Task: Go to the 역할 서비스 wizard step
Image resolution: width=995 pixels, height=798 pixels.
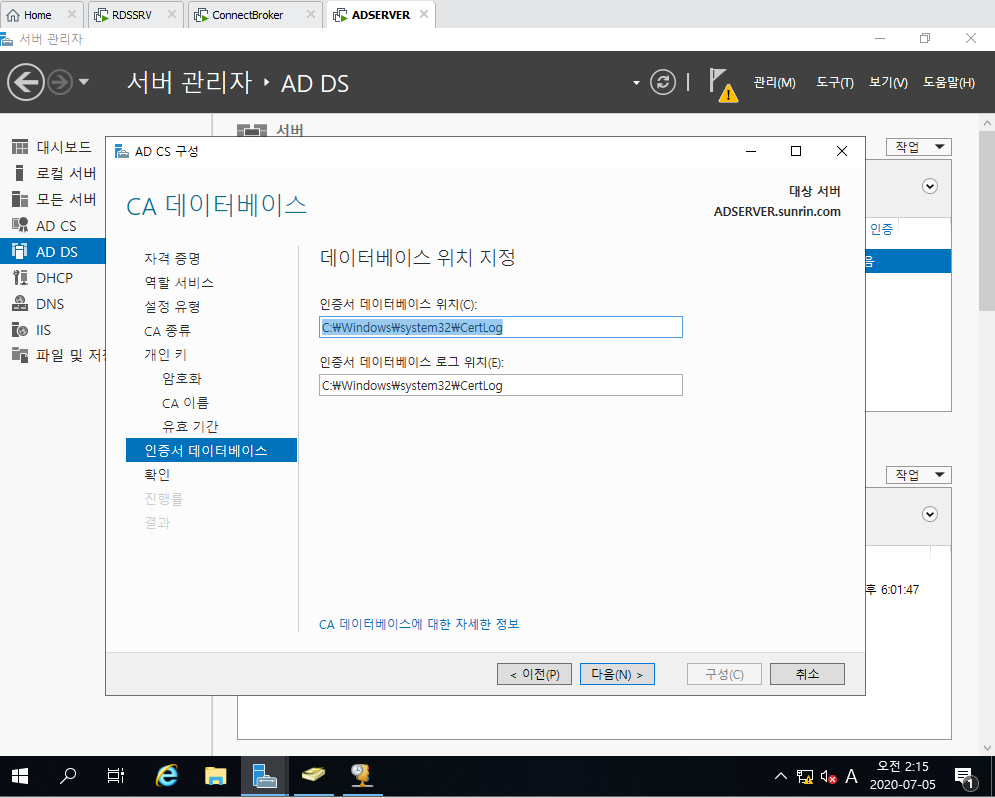Action: point(178,282)
